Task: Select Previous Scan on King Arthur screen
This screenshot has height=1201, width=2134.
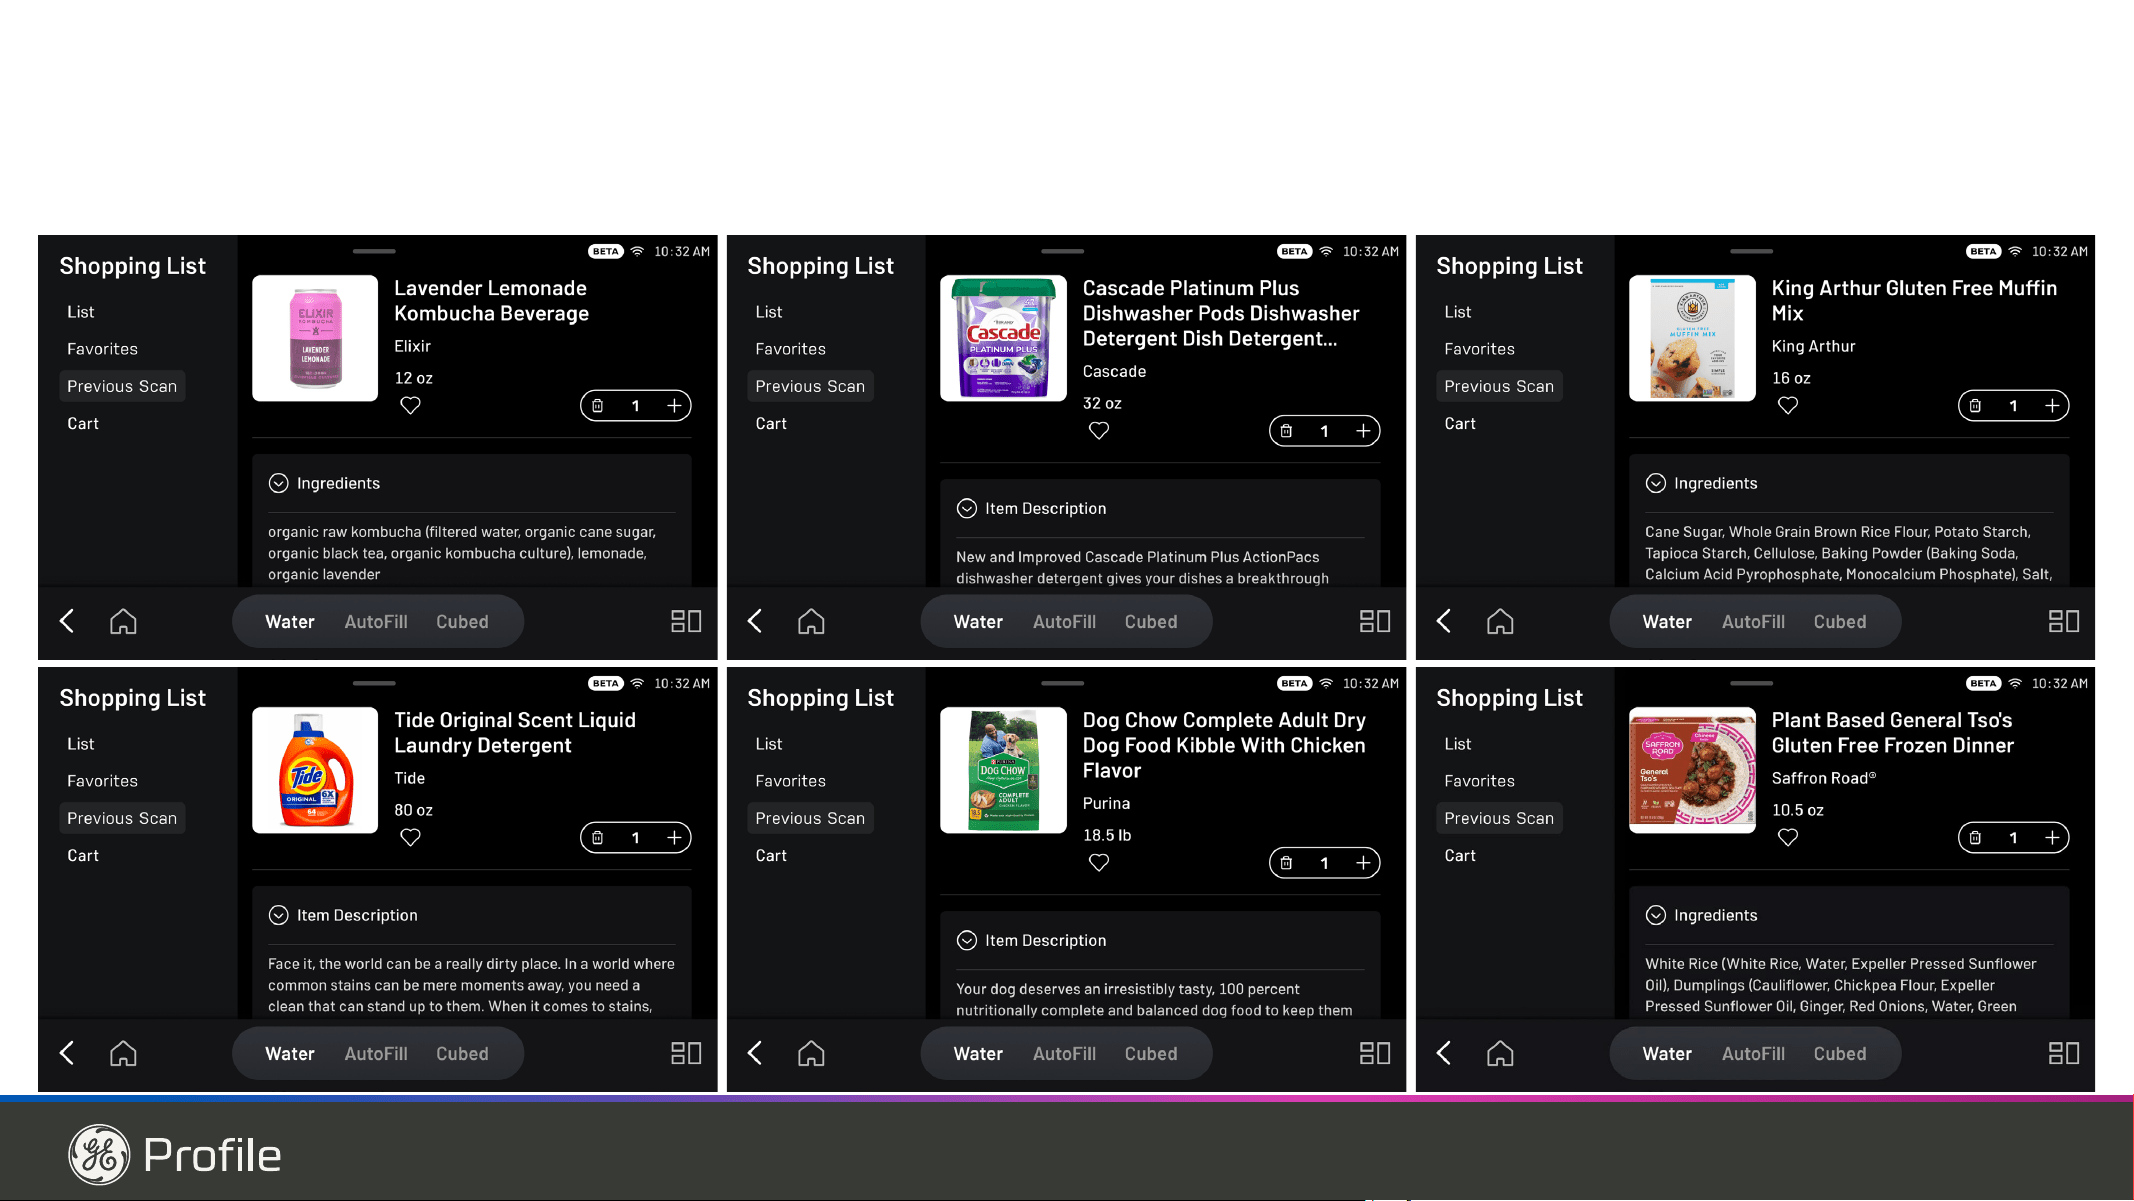Action: click(x=1499, y=386)
